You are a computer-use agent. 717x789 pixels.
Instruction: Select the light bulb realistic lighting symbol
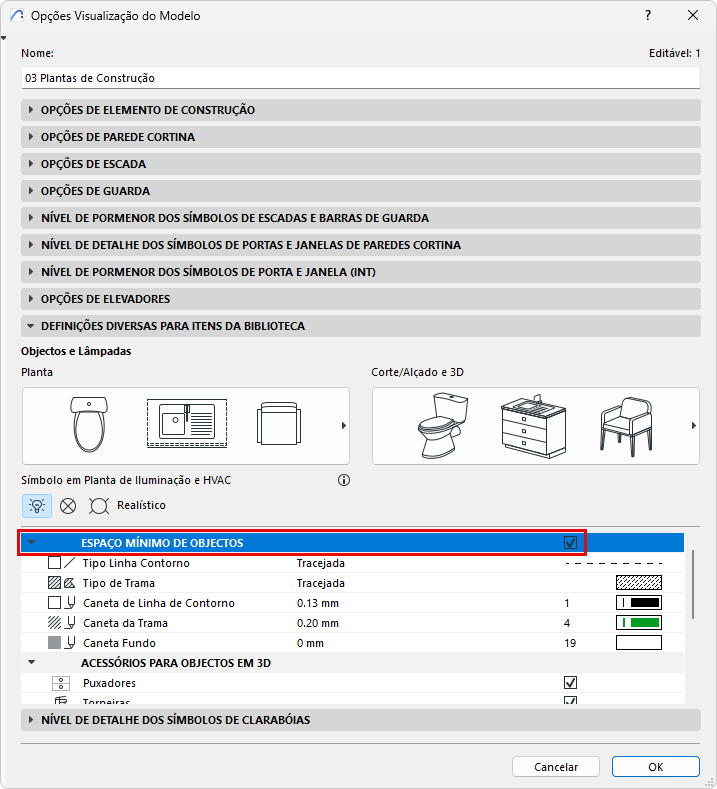pyautogui.click(x=37, y=505)
